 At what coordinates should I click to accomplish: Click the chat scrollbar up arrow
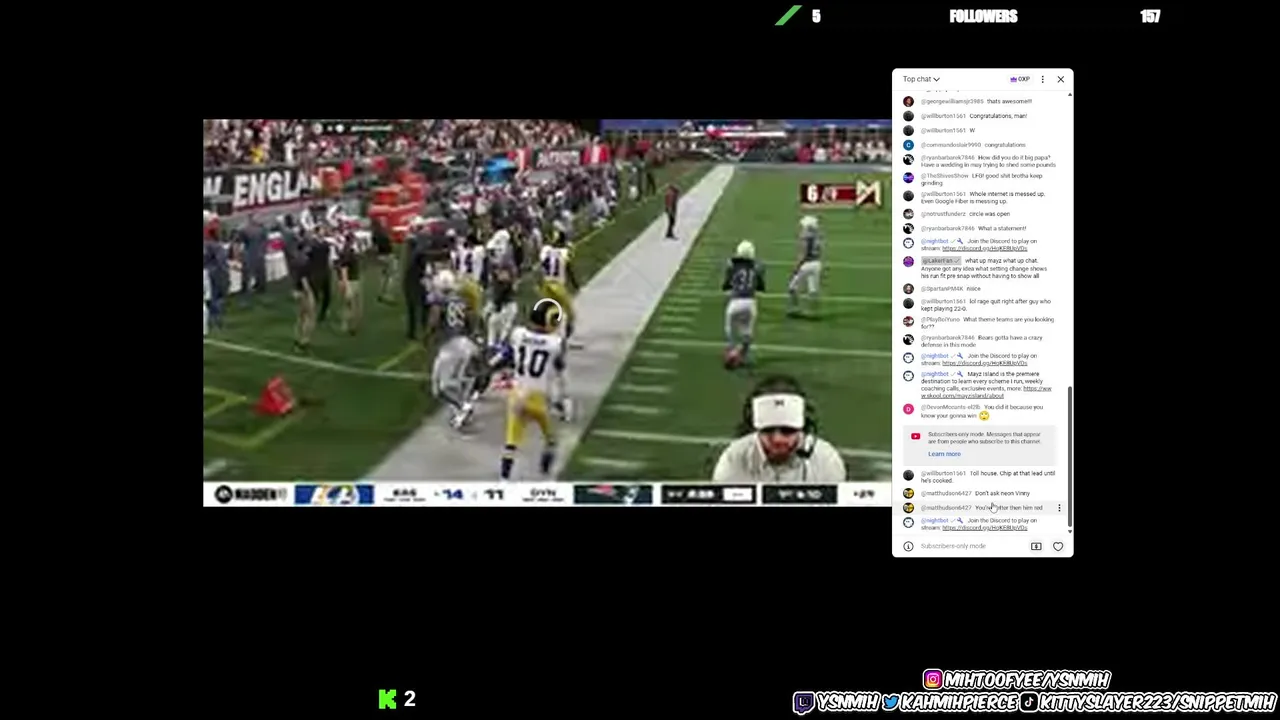point(1070,94)
